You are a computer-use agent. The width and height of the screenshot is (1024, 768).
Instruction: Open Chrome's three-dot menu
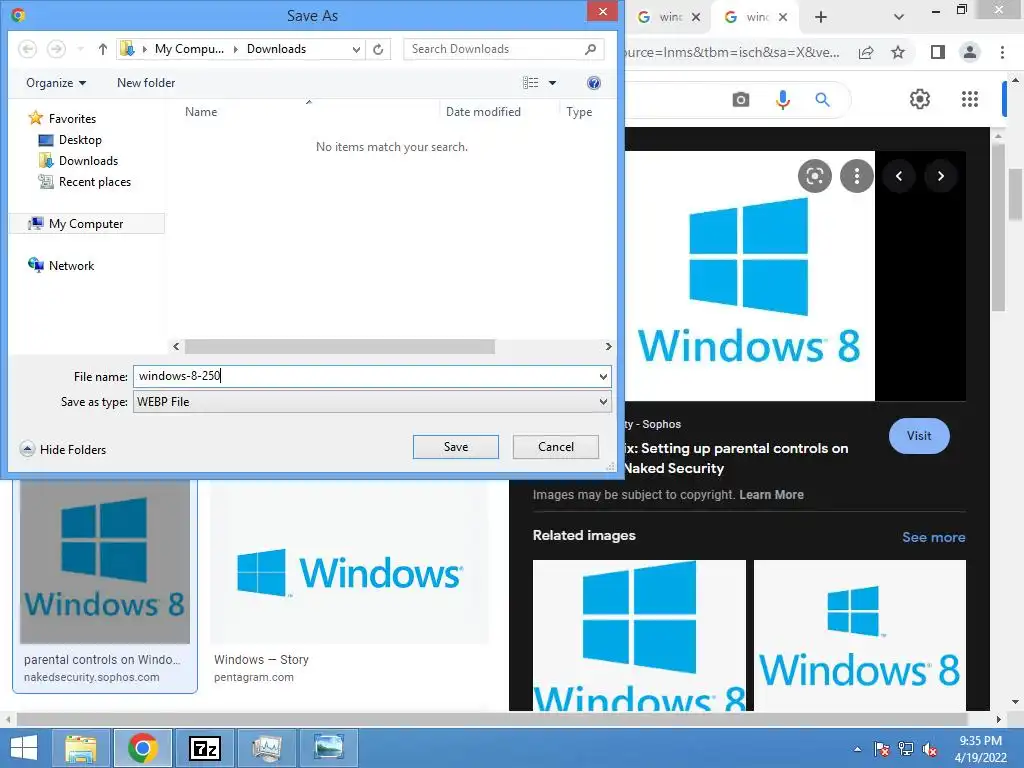(1002, 52)
